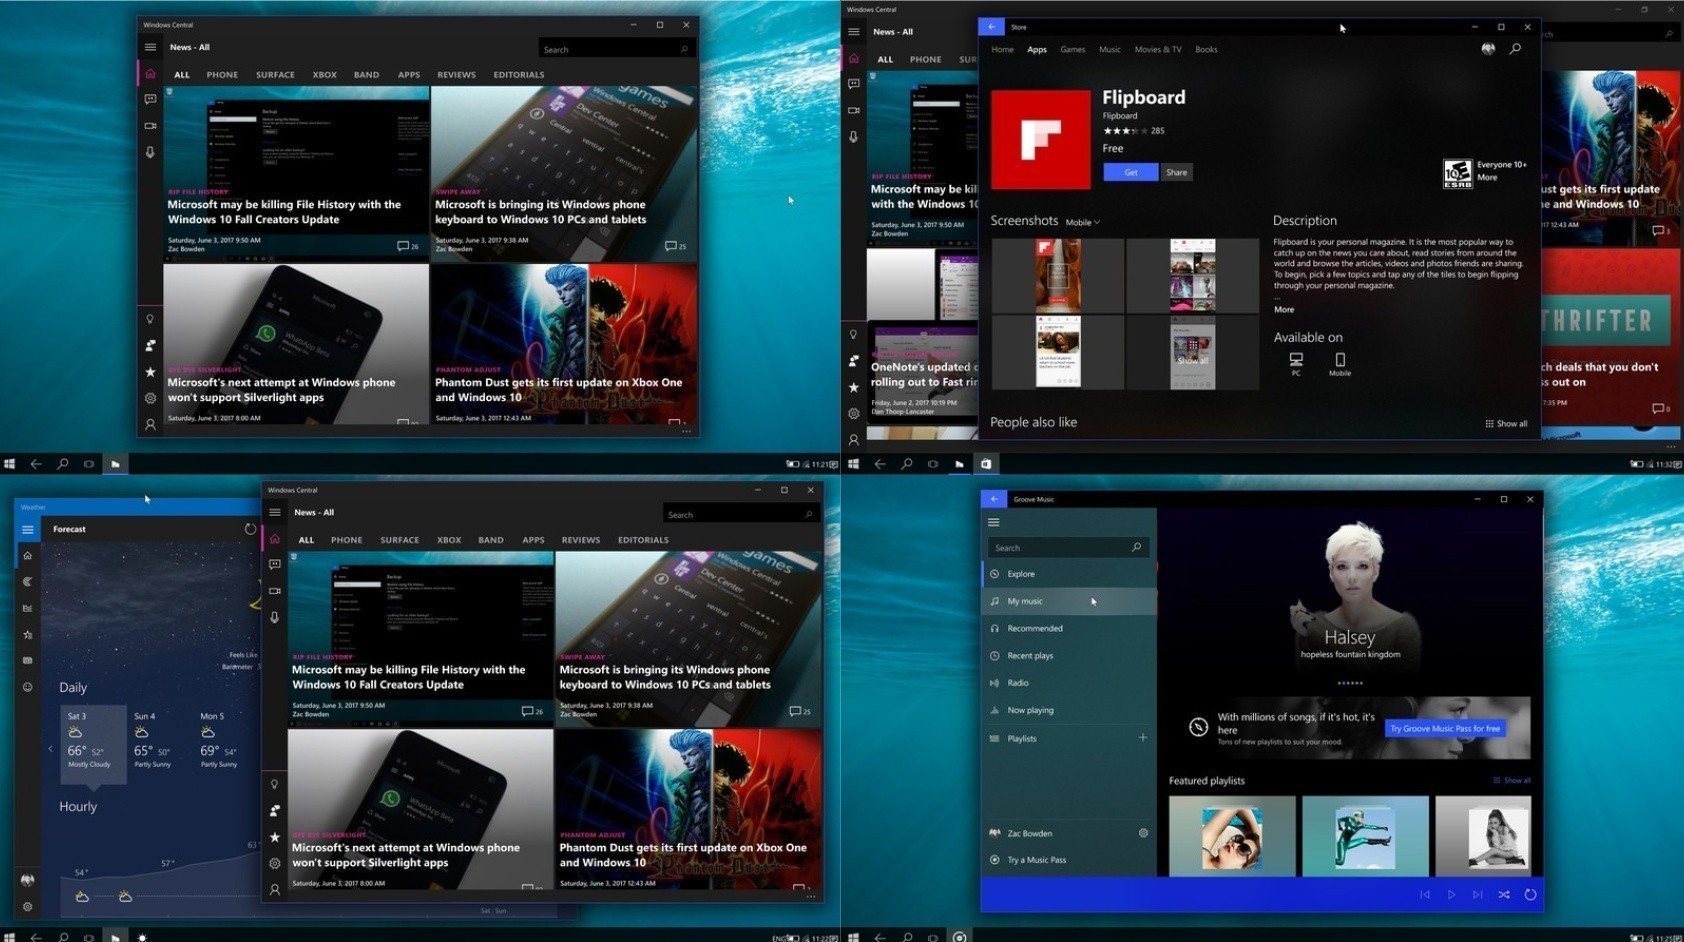This screenshot has height=942, width=1684.
Task: Click the Store search magnifier icon
Action: pyautogui.click(x=1515, y=49)
